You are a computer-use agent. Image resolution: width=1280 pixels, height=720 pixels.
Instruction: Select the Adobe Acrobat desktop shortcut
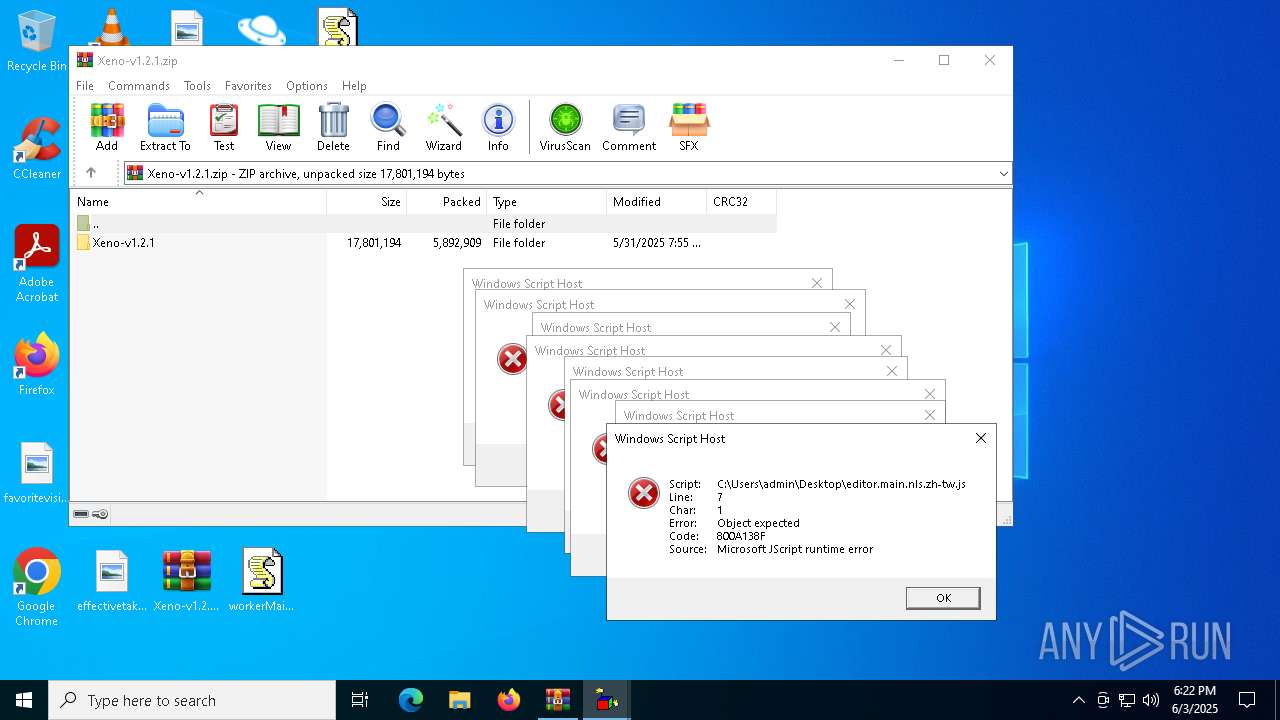(x=37, y=264)
